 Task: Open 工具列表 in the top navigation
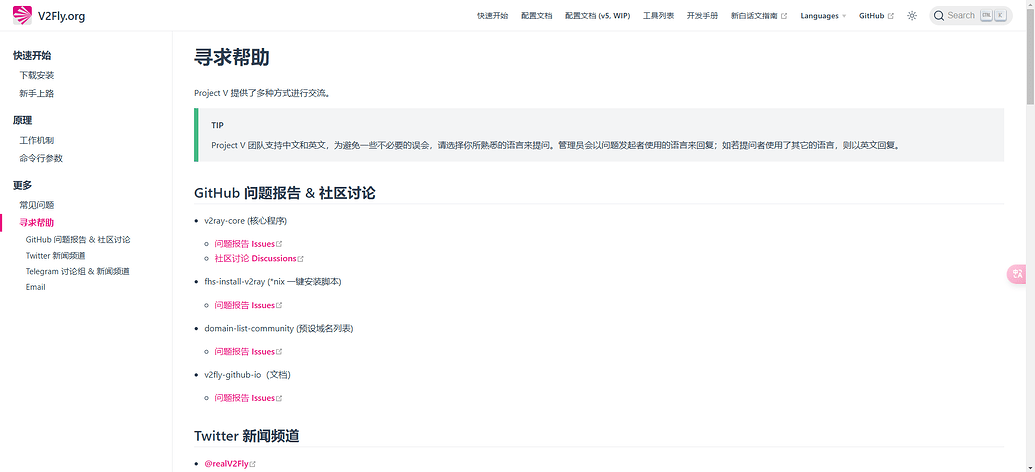(659, 16)
